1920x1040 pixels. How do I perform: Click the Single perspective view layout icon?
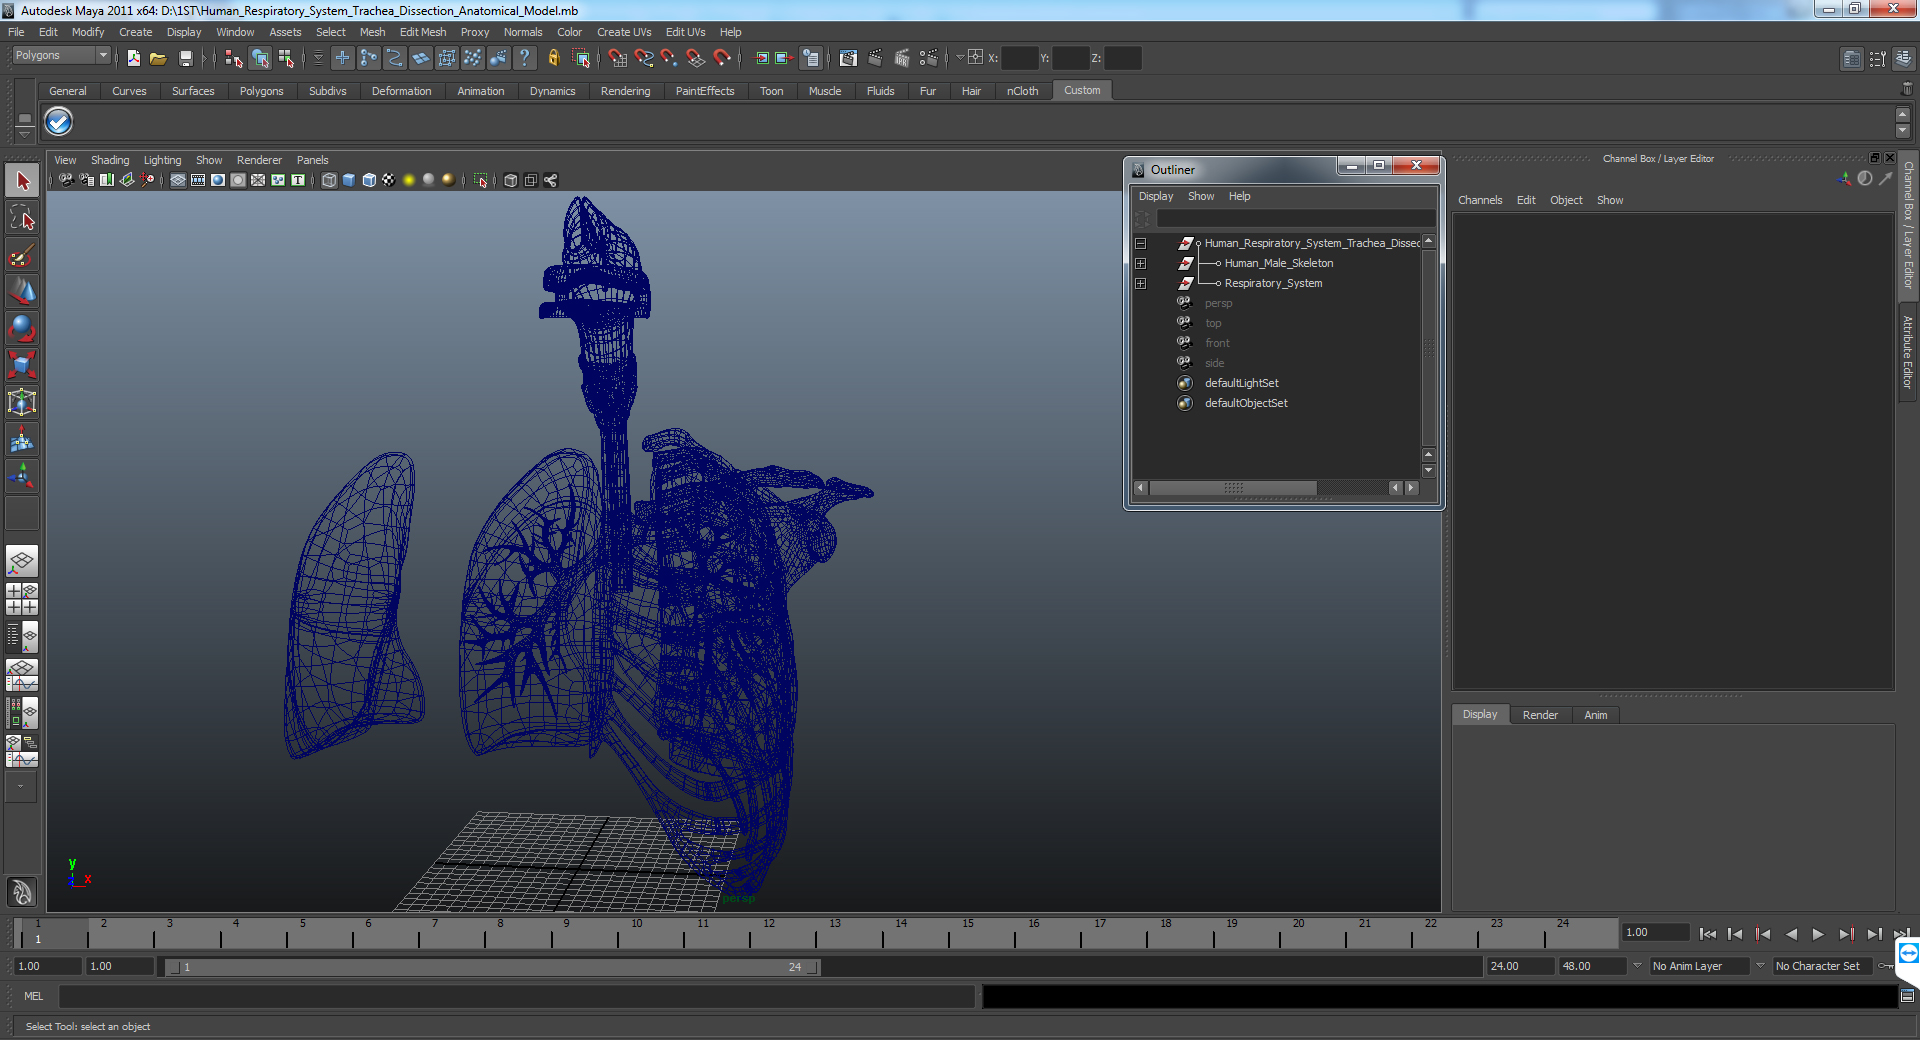tap(22, 560)
